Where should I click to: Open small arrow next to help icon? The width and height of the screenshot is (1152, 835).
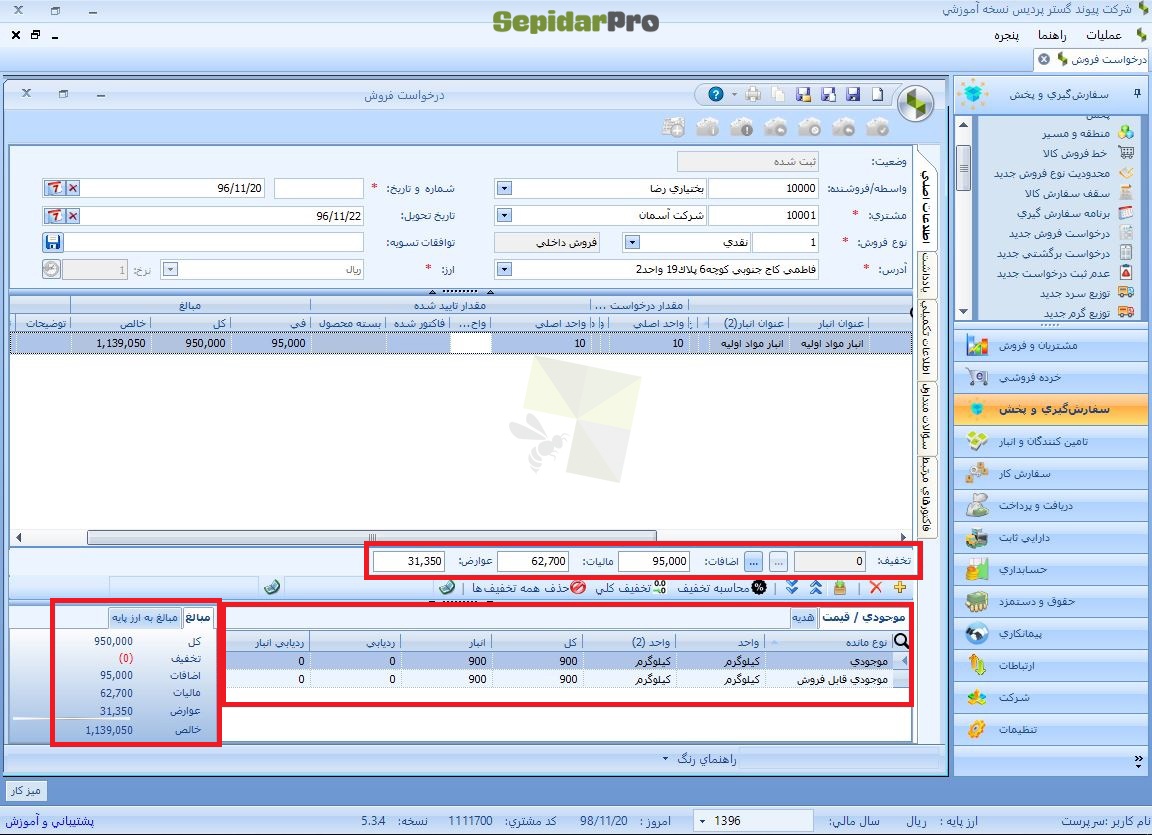[x=734, y=95]
